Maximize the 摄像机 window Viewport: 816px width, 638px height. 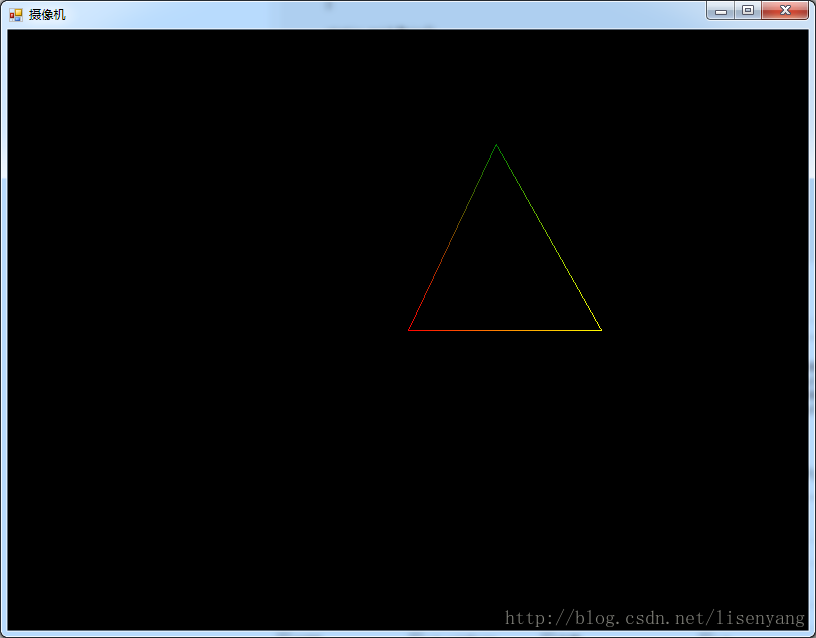[x=748, y=10]
